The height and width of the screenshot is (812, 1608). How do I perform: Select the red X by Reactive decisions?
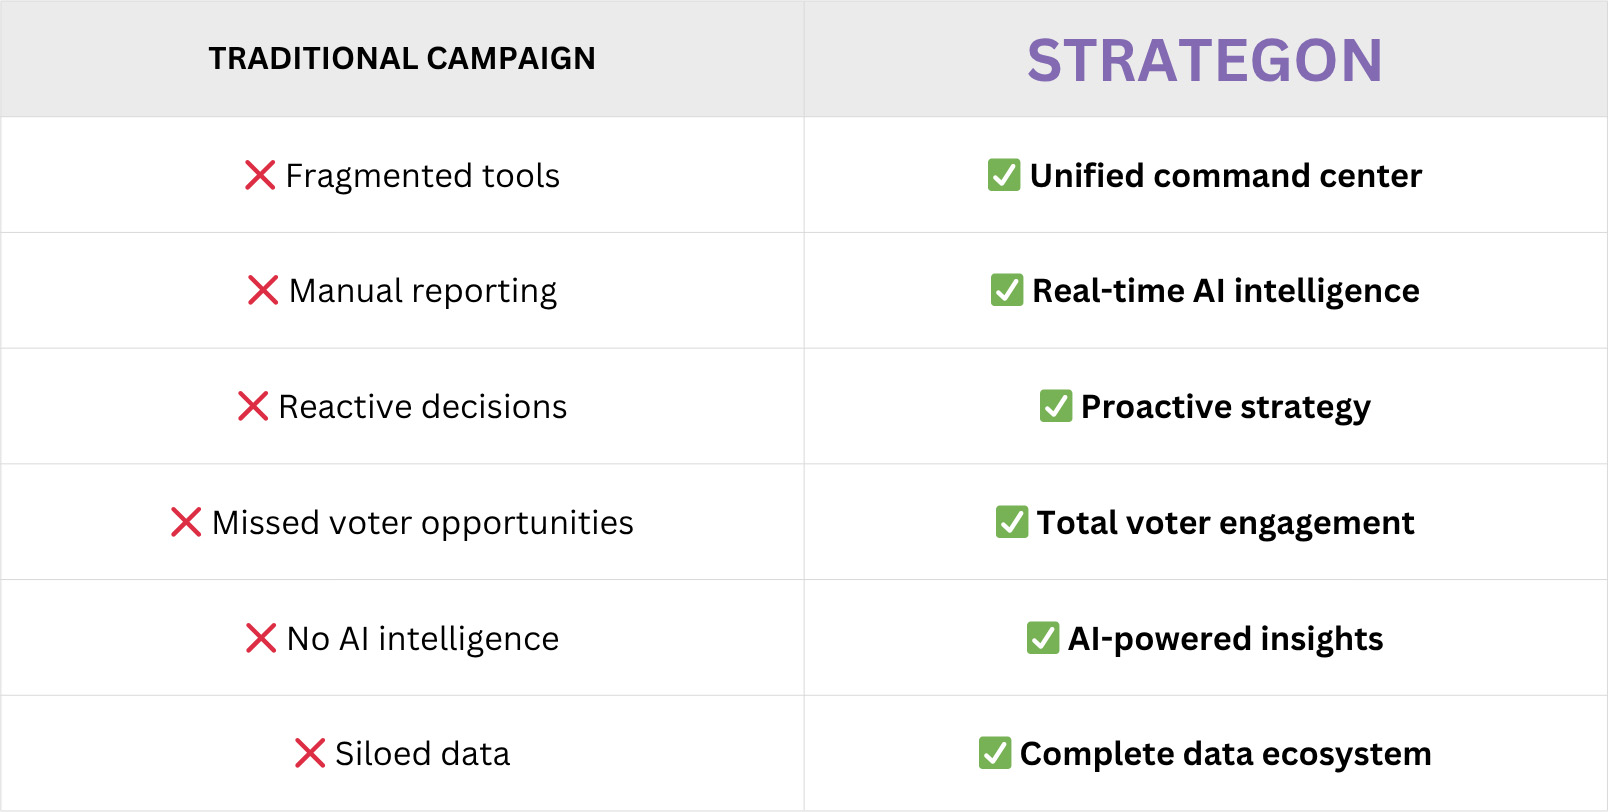253,406
